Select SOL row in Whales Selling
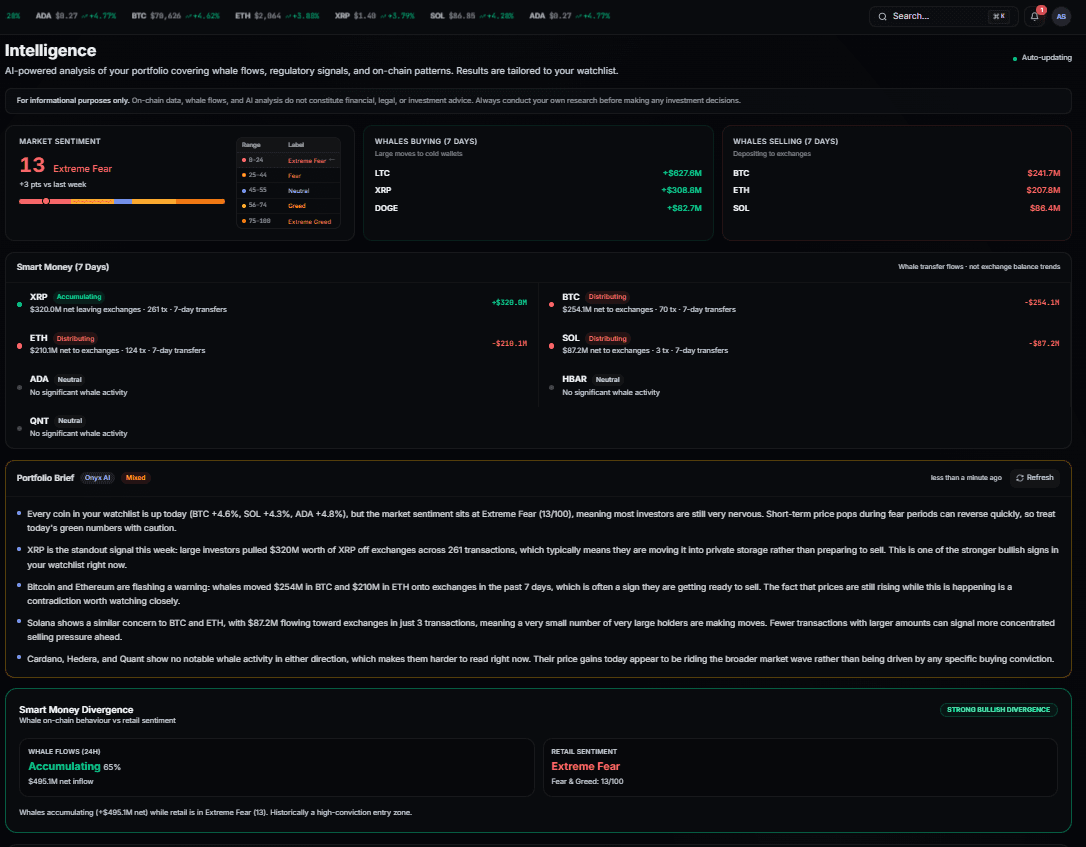1086x847 pixels. pos(896,208)
